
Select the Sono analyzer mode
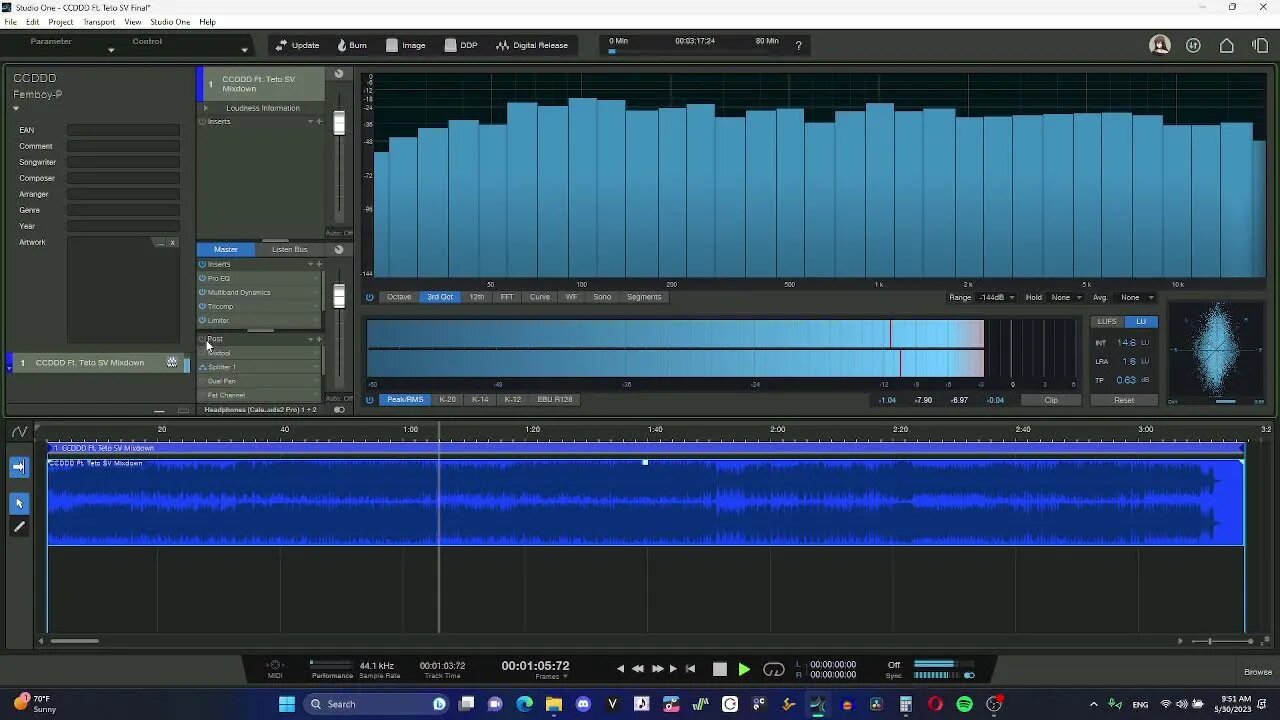(x=602, y=297)
